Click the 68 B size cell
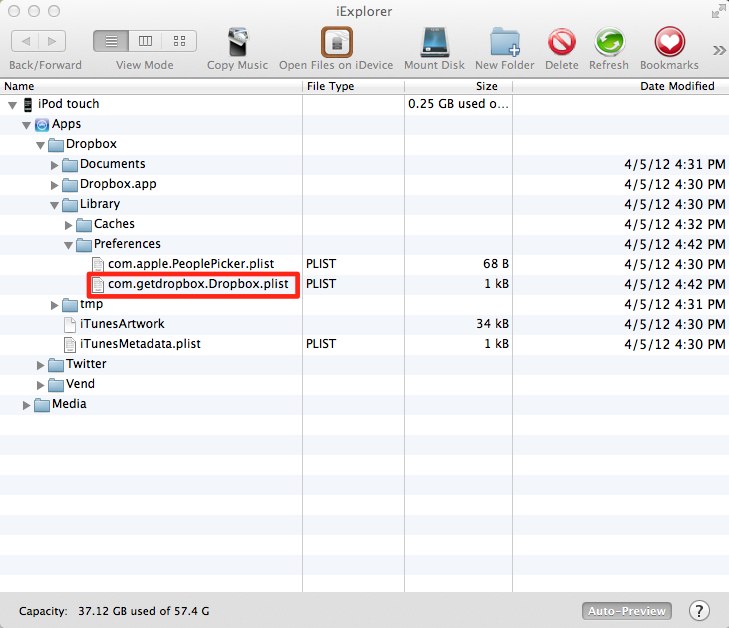Viewport: 729px width, 628px height. (x=496, y=264)
